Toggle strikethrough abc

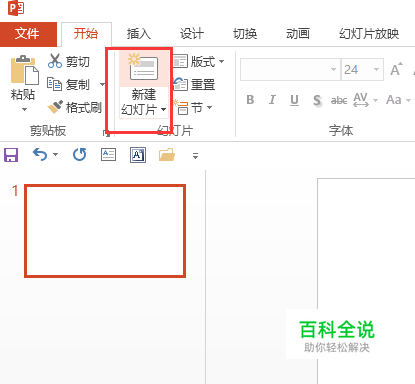click(339, 100)
